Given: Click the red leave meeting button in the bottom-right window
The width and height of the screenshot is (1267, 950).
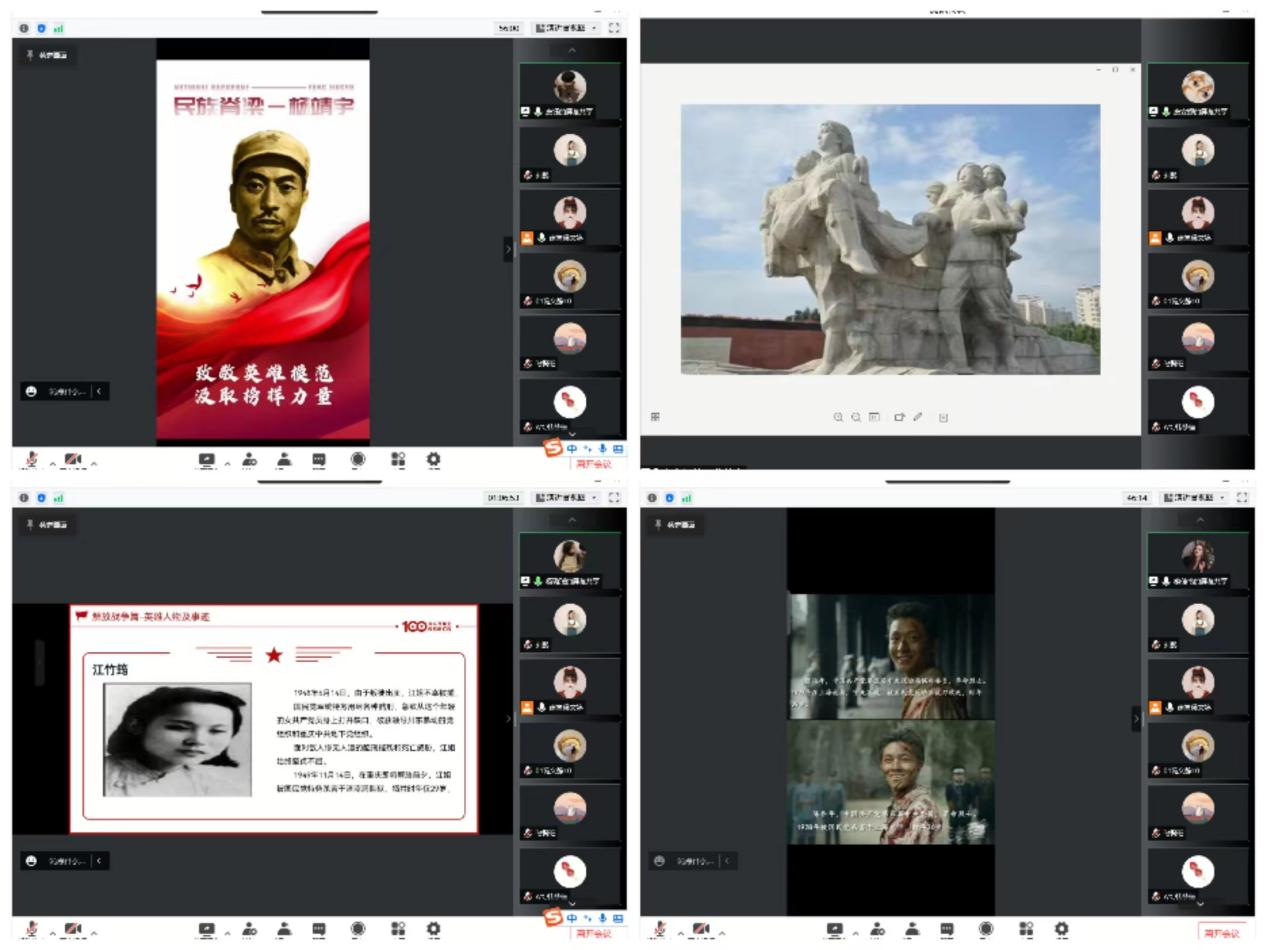Looking at the screenshot, I should [x=1222, y=933].
